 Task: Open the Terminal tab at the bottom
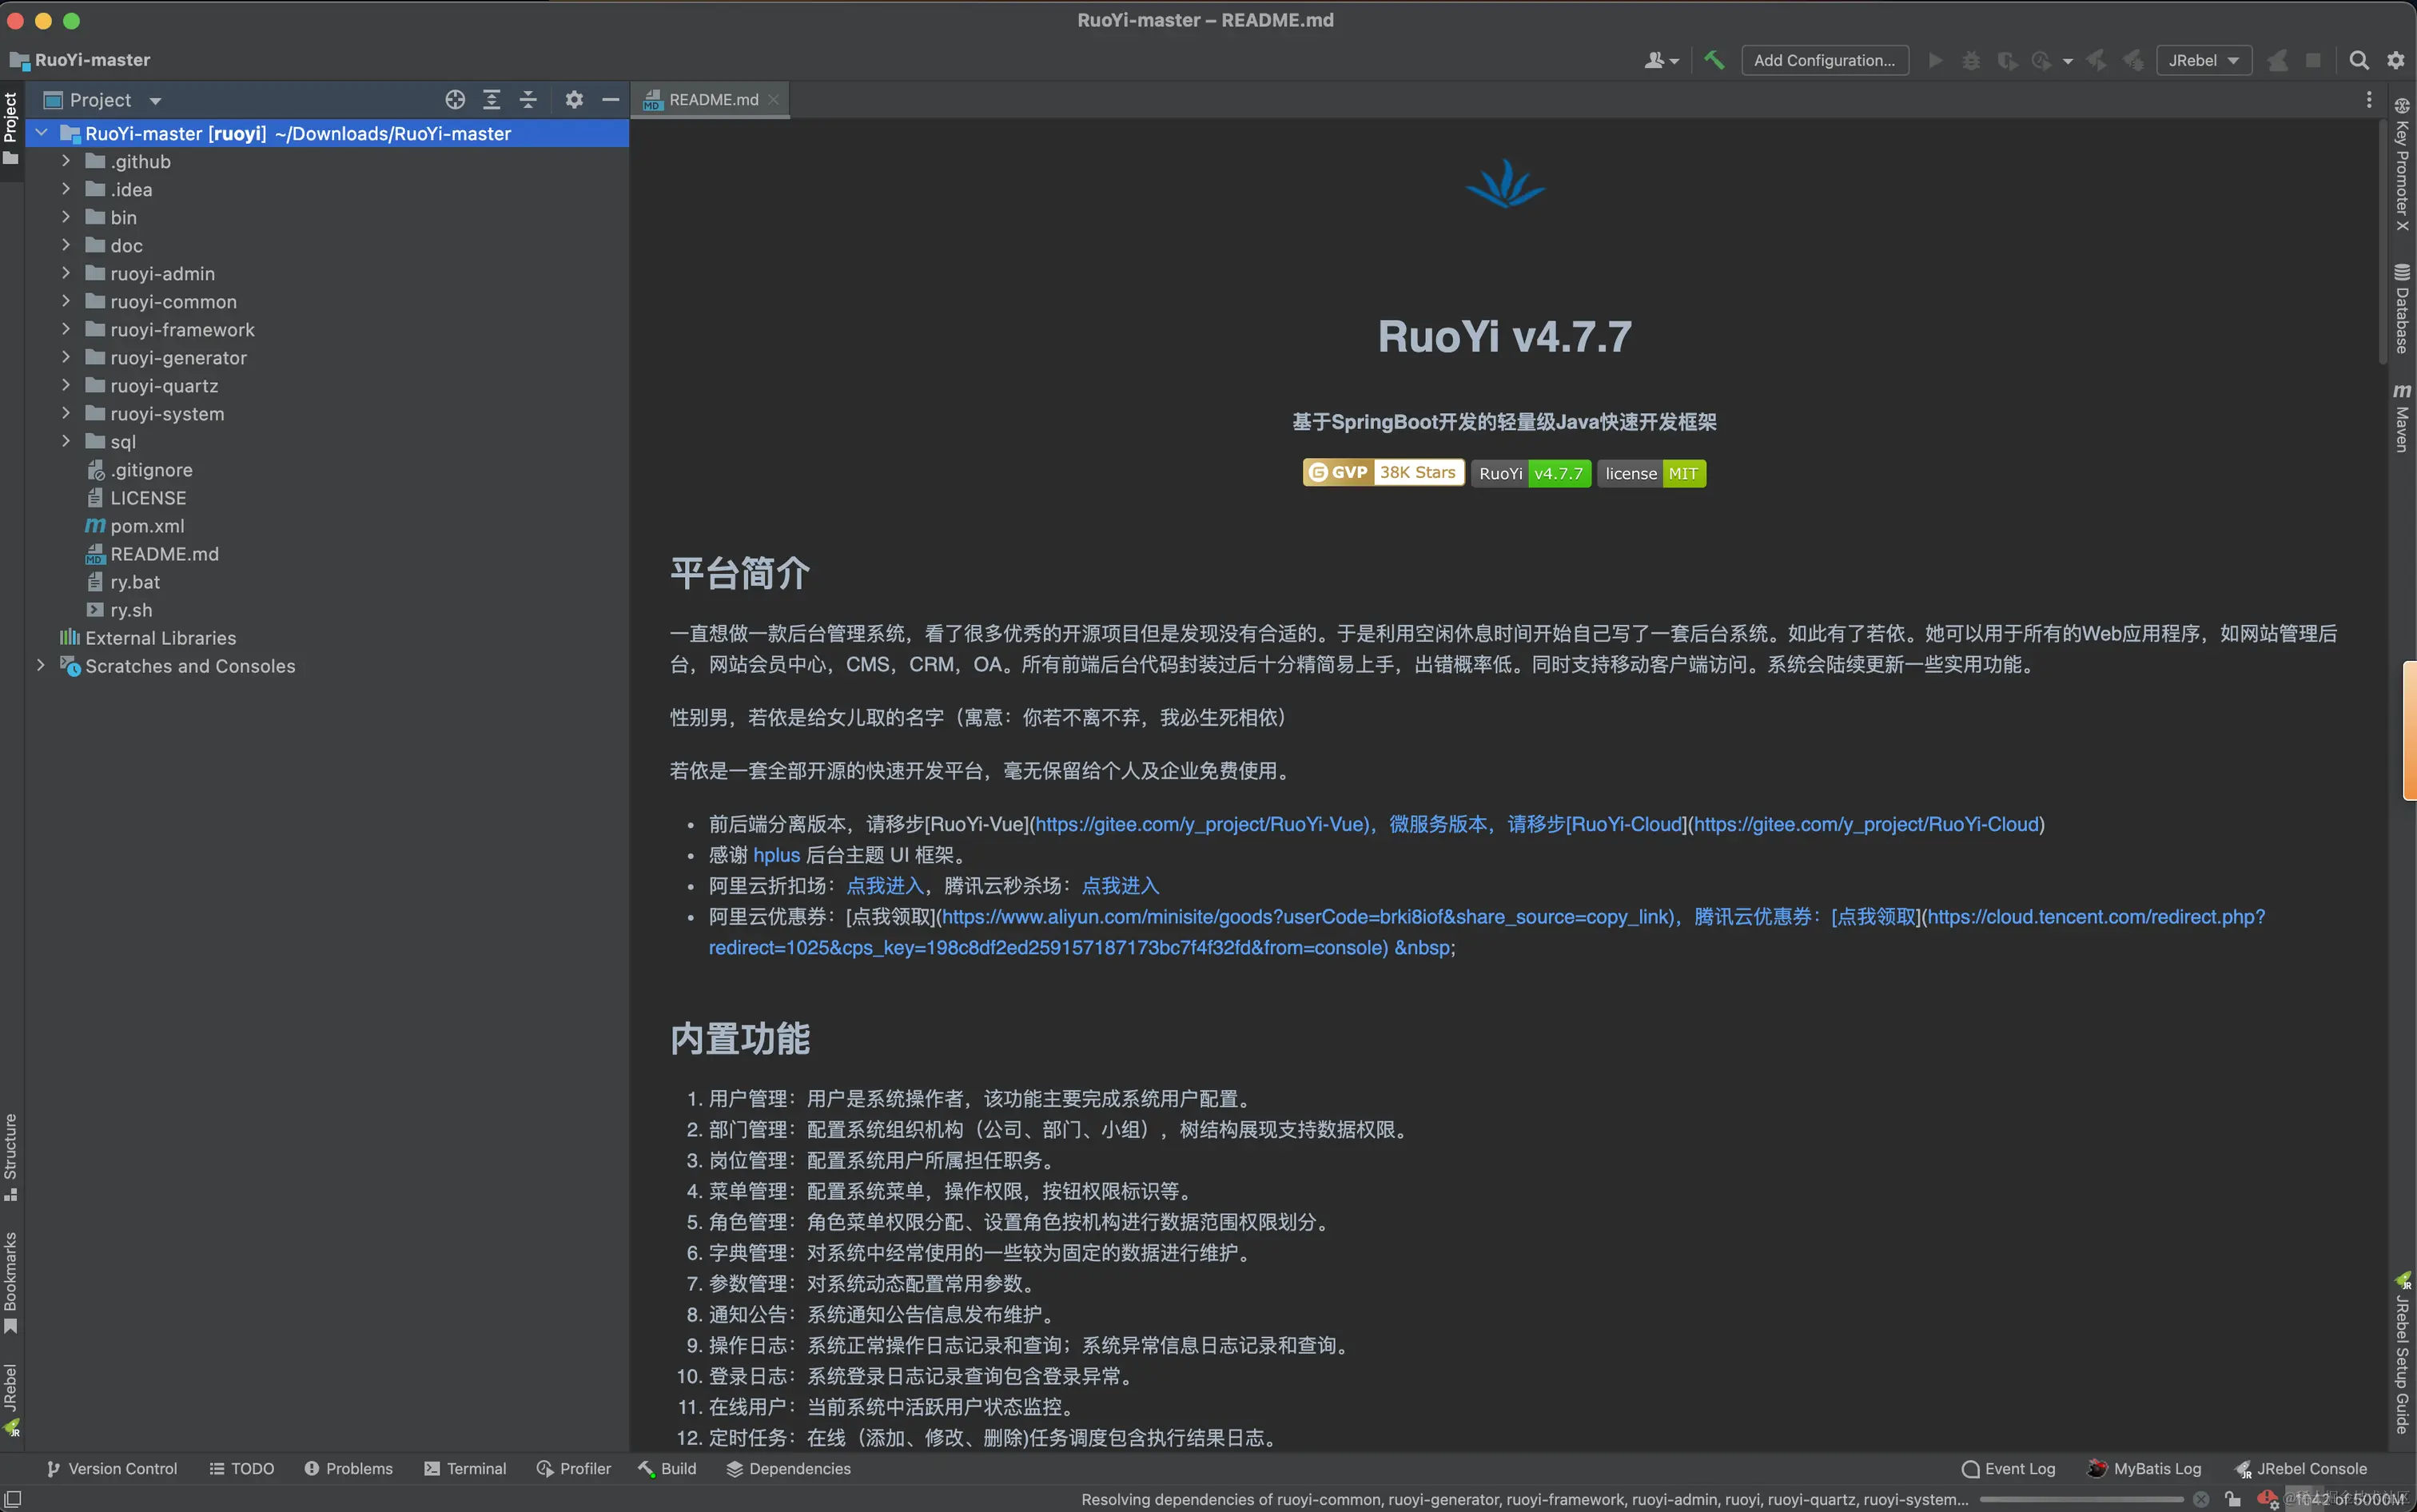(465, 1468)
